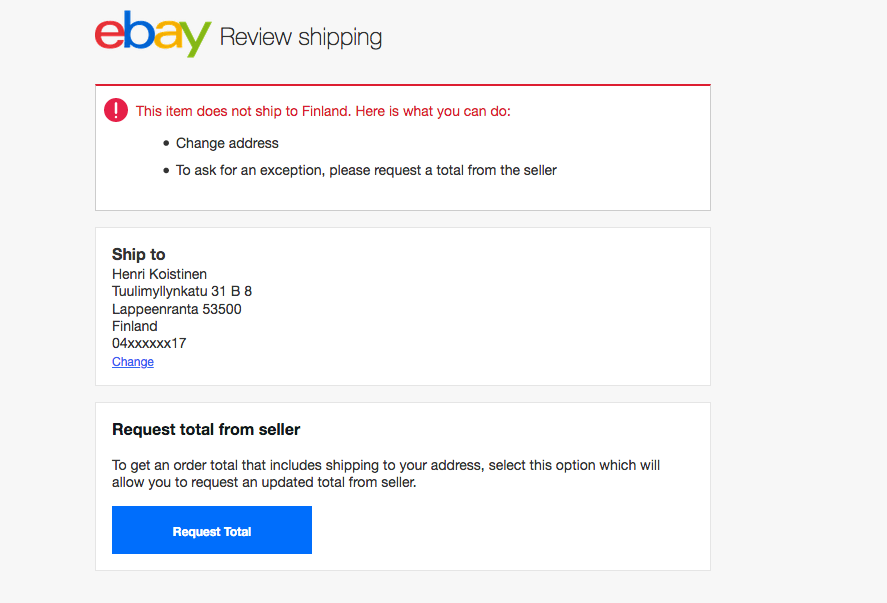
Task: Click the bullet dot before "Change address"
Action: (x=166, y=144)
